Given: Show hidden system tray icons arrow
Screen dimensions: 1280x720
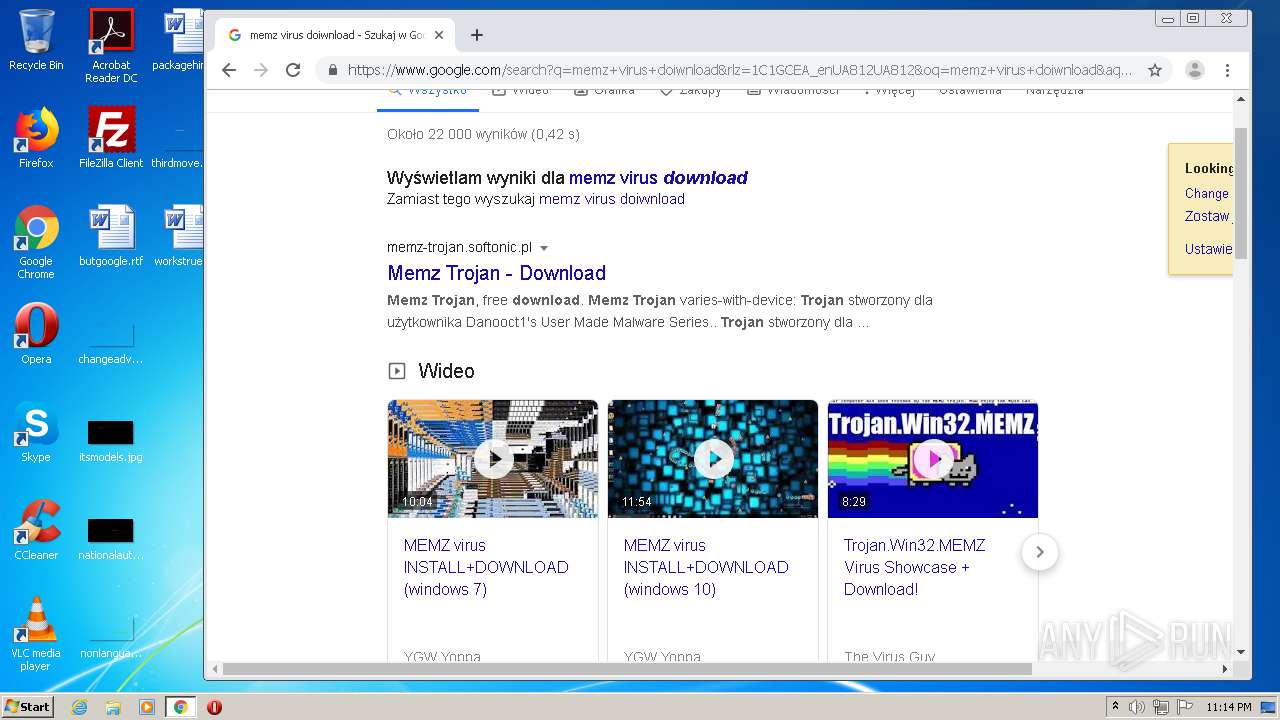Looking at the screenshot, I should click(1115, 707).
